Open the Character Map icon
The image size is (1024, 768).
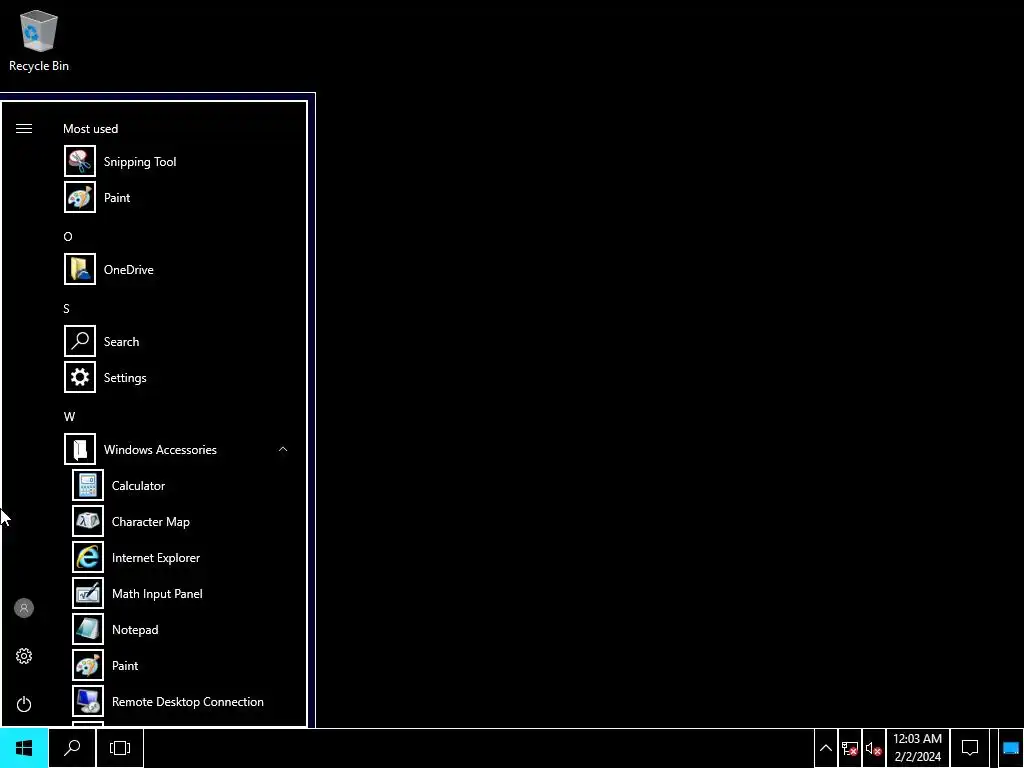coord(88,521)
